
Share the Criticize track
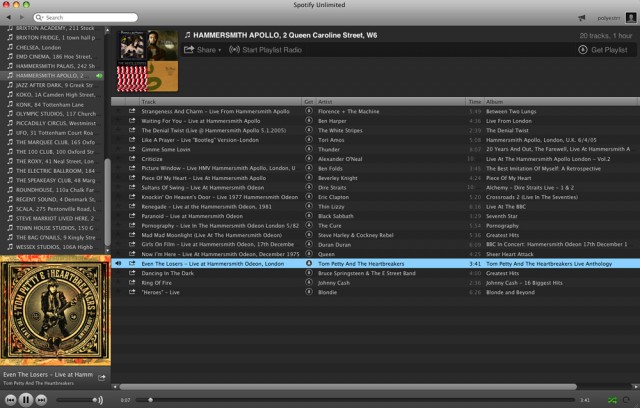[132, 159]
